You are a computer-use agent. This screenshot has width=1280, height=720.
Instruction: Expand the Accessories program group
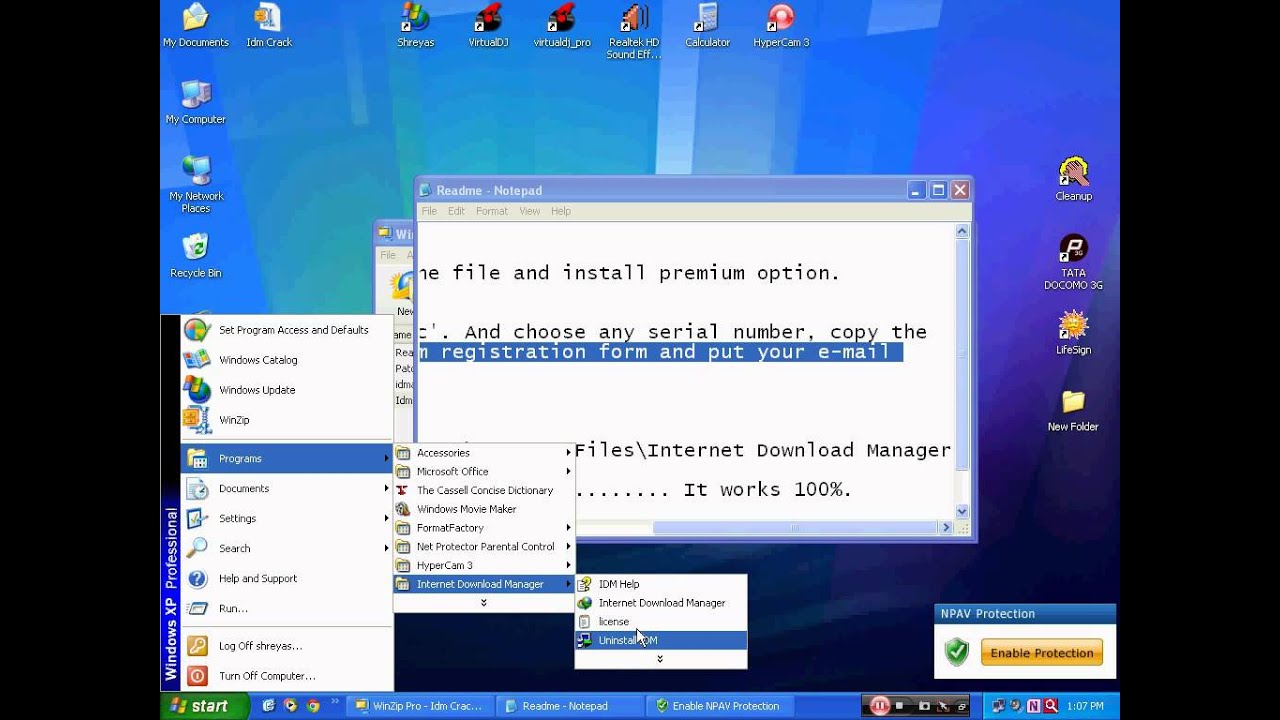pos(484,453)
